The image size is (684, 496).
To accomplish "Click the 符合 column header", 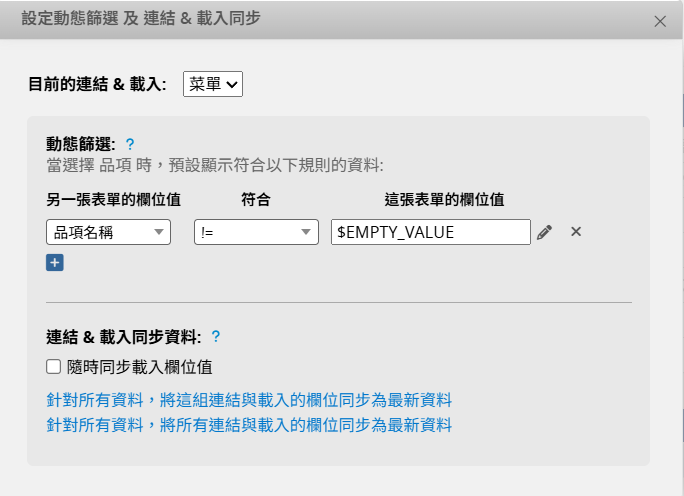I will (256, 199).
